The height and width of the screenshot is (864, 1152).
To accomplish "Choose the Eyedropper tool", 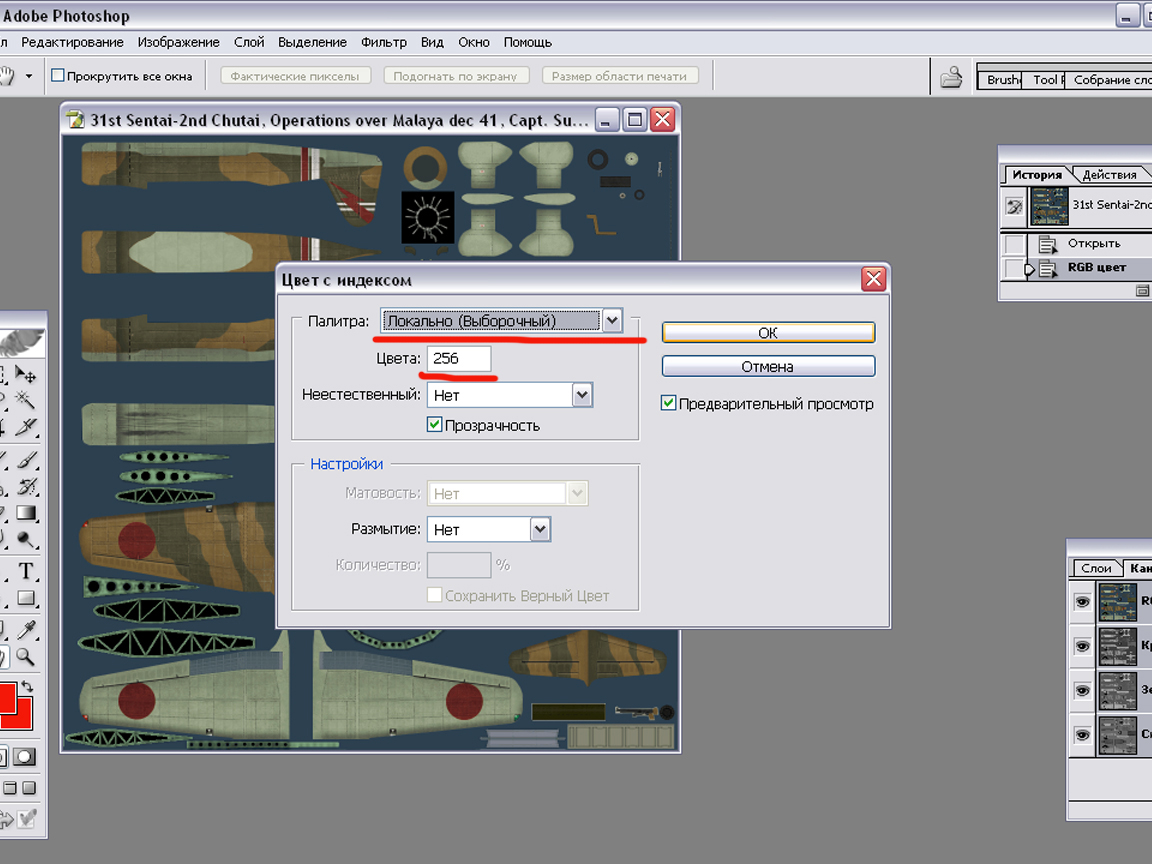I will coord(27,629).
